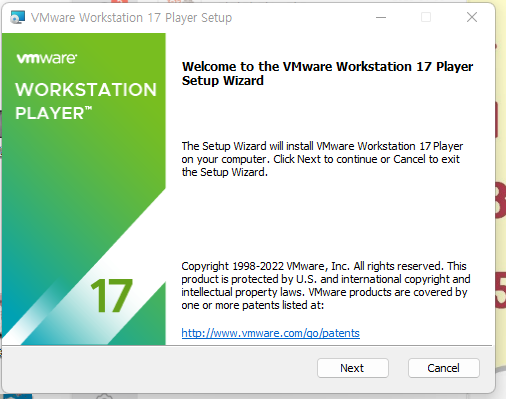Click the 'The Setup Wizard will install' paragraph

322,159
